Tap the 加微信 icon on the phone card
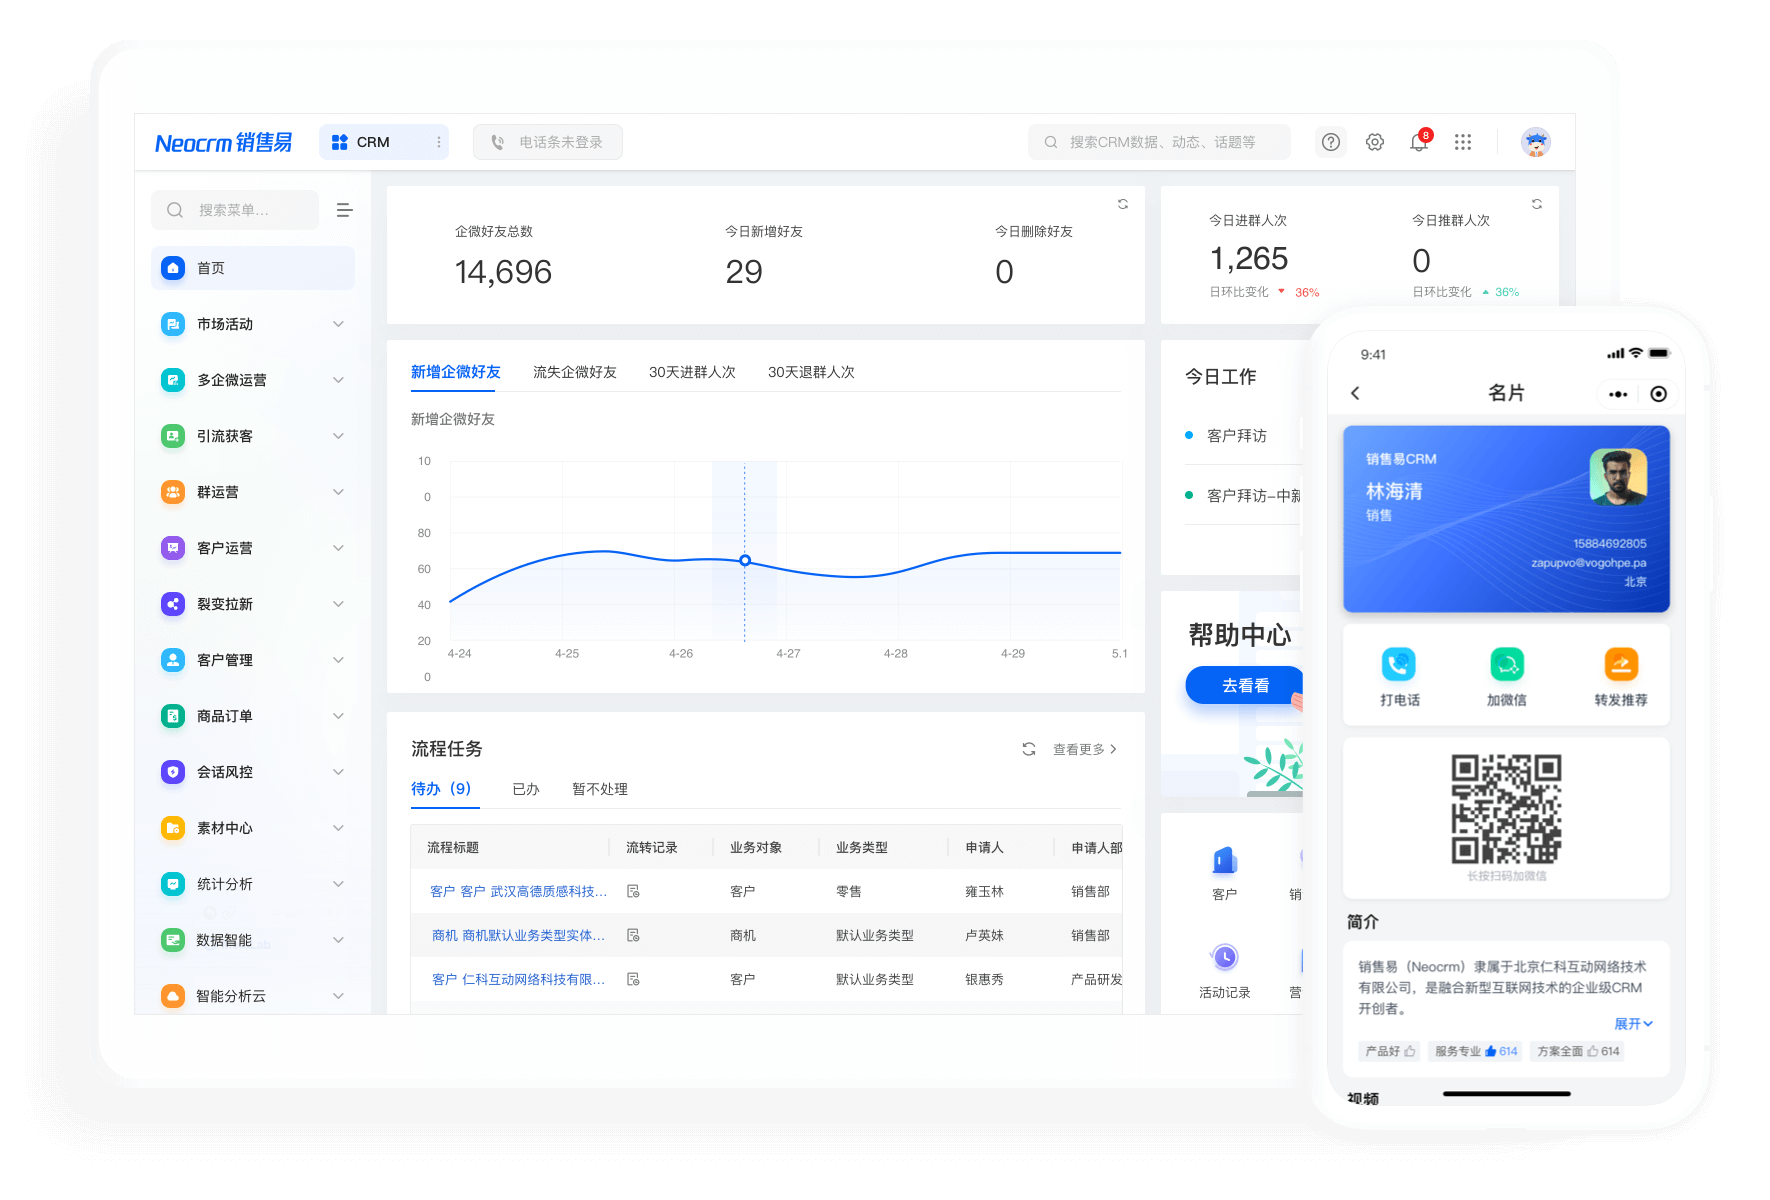The width and height of the screenshot is (1770, 1200). [1507, 664]
